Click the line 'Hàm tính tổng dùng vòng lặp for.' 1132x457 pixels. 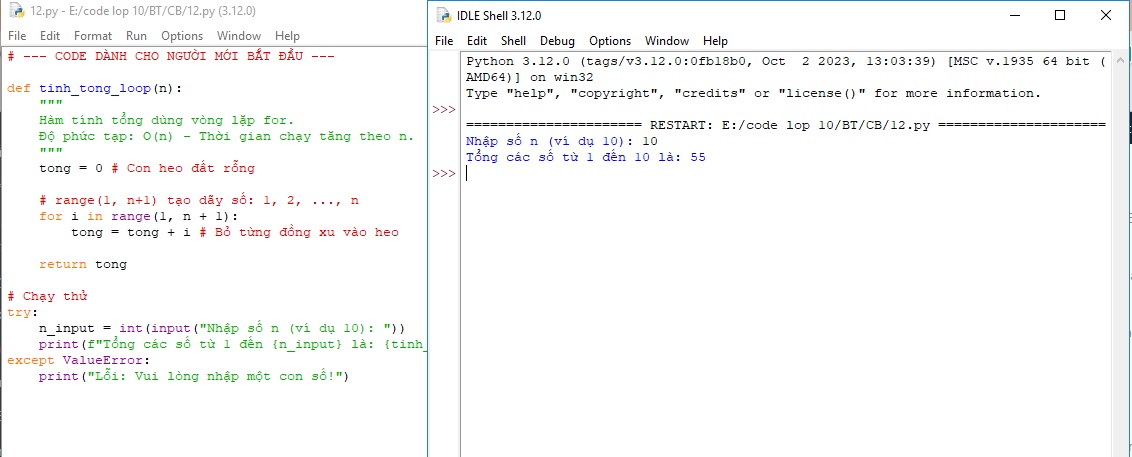[167, 120]
